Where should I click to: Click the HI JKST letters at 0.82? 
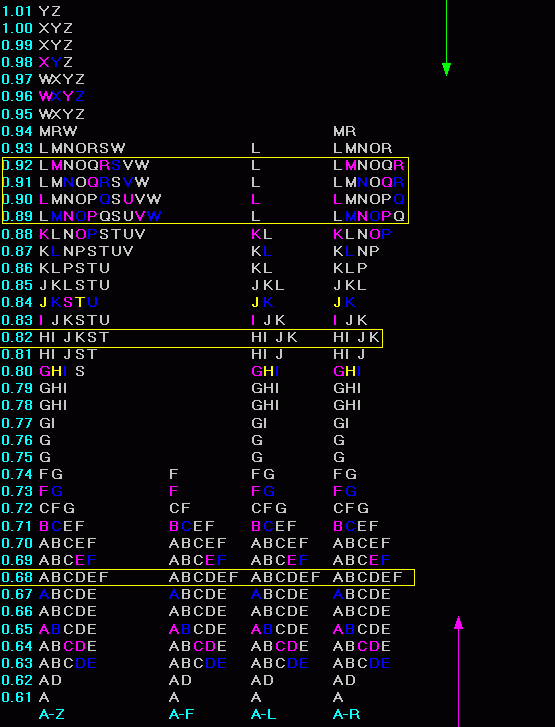click(x=74, y=337)
